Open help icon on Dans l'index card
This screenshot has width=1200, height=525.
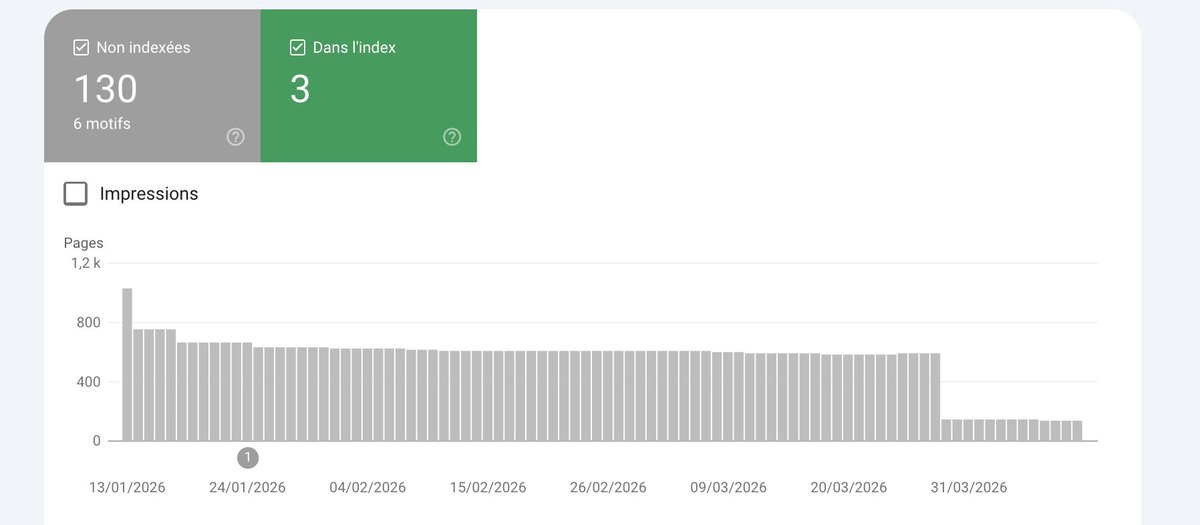pos(452,137)
